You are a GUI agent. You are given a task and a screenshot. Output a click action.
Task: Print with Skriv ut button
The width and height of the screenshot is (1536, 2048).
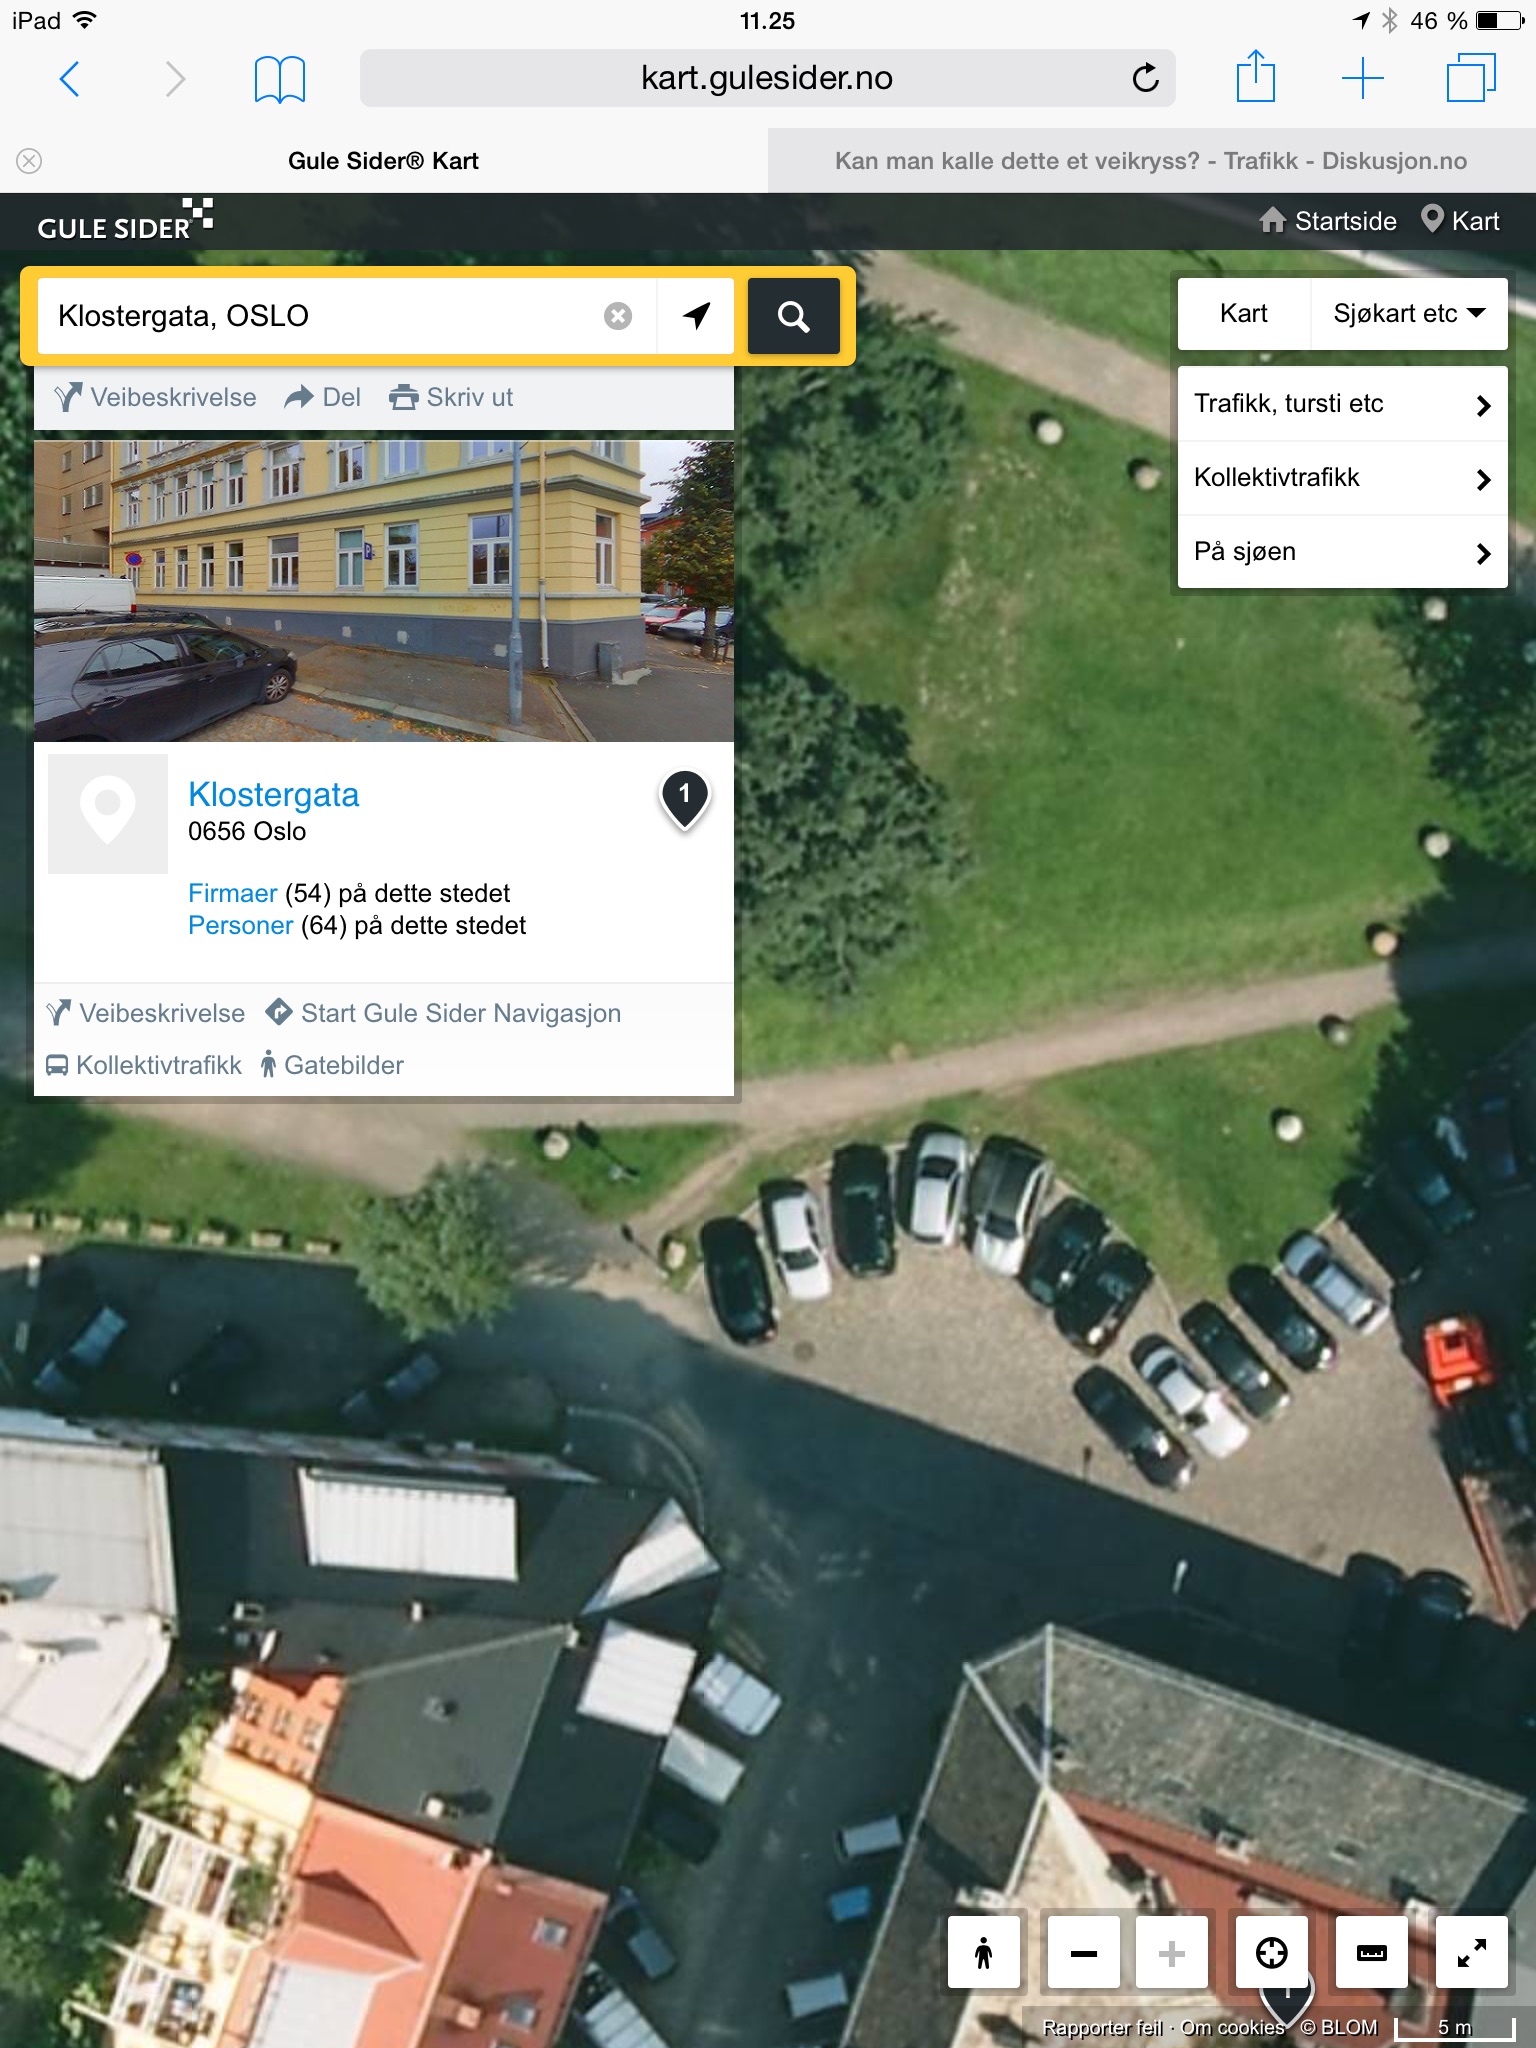point(451,398)
